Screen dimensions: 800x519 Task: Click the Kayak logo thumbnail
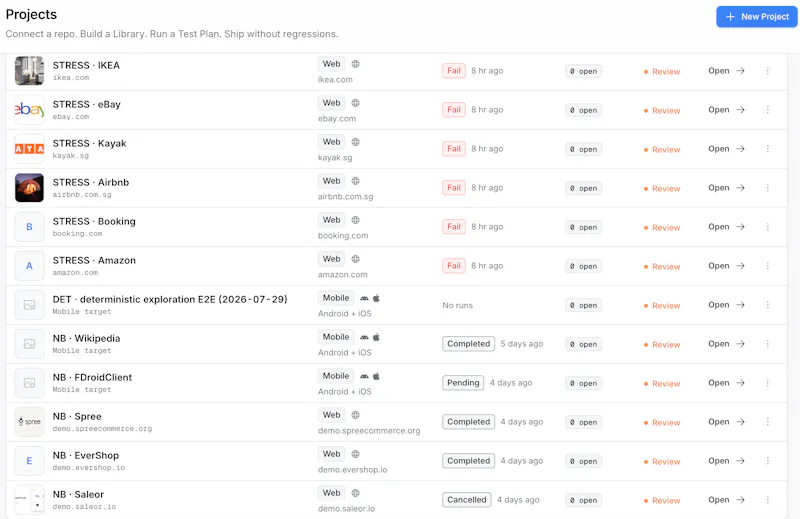click(x=29, y=149)
